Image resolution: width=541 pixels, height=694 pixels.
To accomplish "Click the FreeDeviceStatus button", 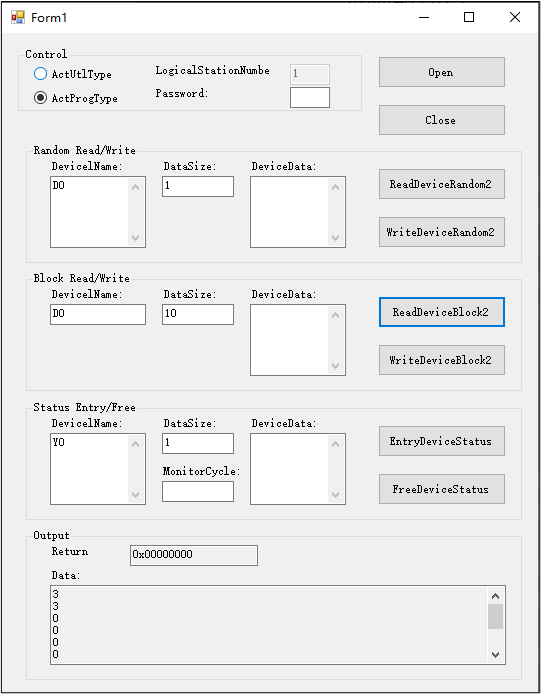I will (x=441, y=489).
